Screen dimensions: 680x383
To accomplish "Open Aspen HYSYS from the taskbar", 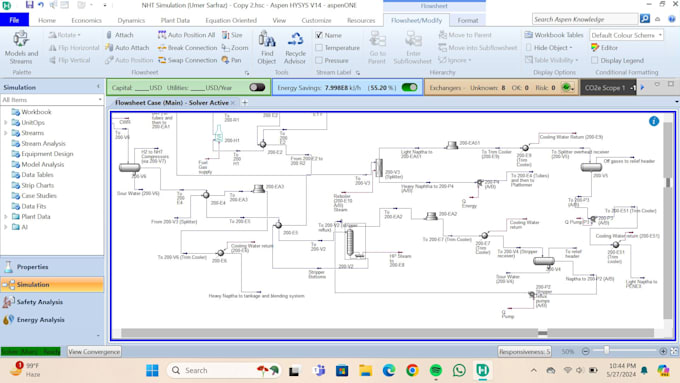I will tap(482, 370).
